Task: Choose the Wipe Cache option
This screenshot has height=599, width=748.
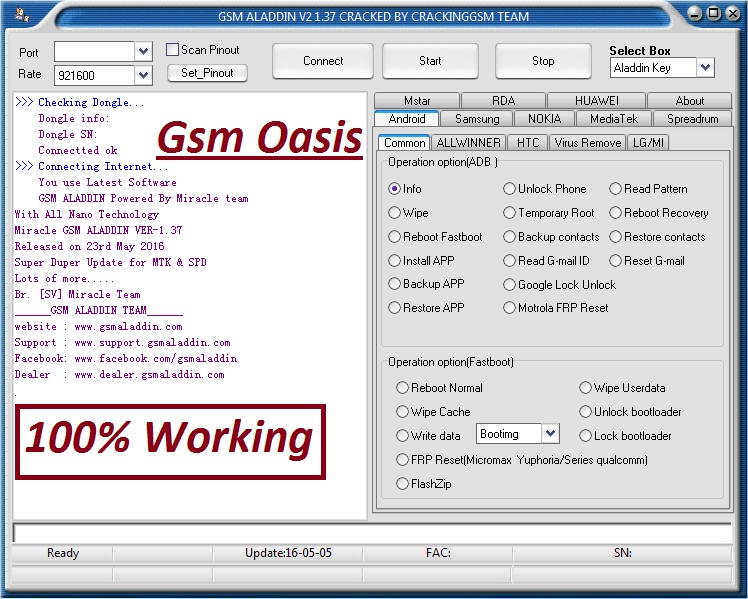Action: click(x=402, y=412)
